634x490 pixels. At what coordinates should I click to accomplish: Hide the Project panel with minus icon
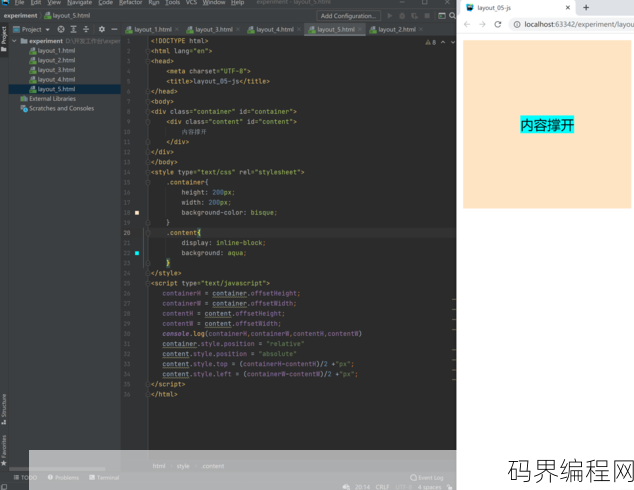(114, 29)
